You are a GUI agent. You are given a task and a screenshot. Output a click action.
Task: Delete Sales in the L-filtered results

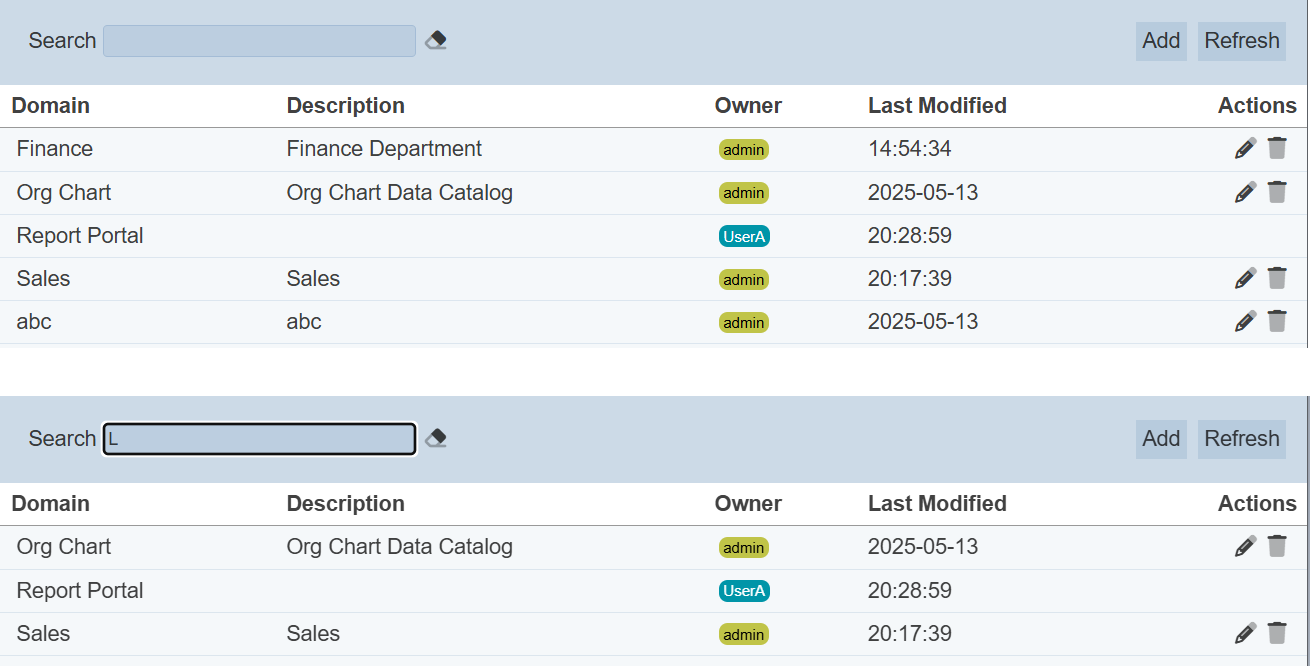click(x=1277, y=633)
